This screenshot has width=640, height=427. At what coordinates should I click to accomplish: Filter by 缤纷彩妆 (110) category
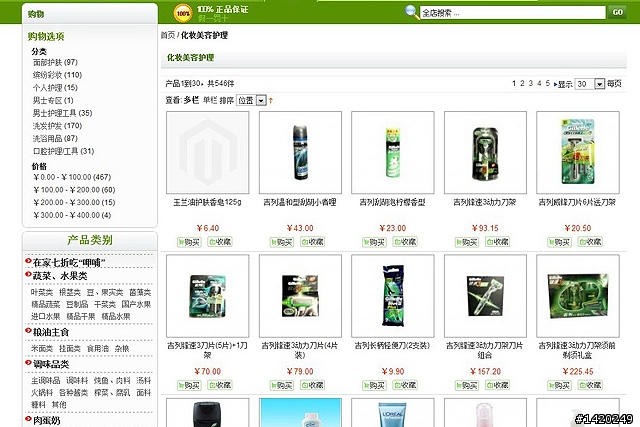[x=57, y=75]
